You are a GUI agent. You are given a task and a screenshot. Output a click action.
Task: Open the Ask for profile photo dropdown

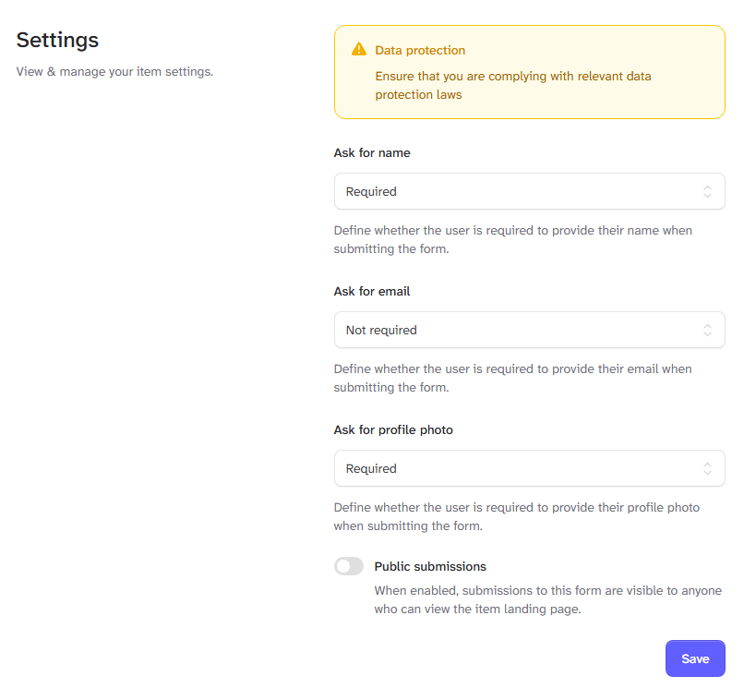529,469
